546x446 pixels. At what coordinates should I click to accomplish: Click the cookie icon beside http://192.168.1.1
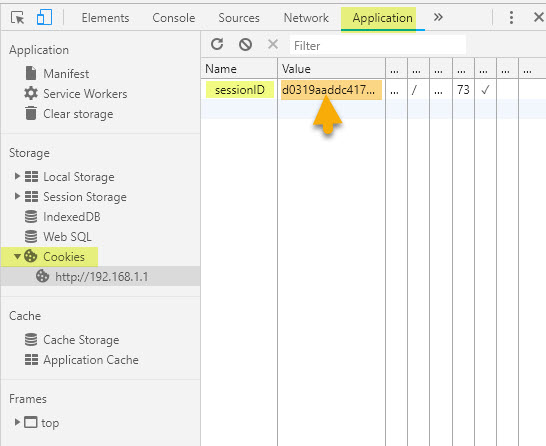pyautogui.click(x=42, y=276)
